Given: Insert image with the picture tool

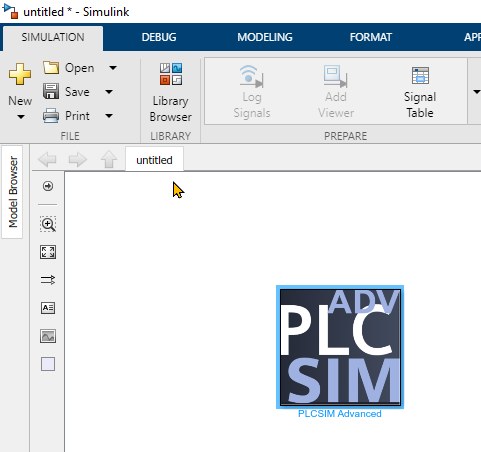Looking at the screenshot, I should (48, 336).
